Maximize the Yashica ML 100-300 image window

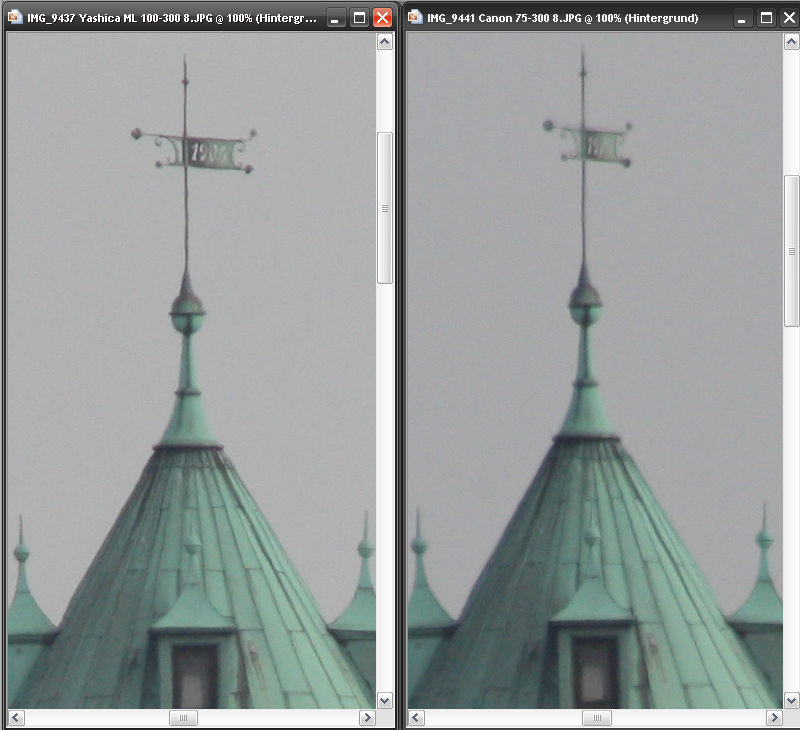coord(359,18)
